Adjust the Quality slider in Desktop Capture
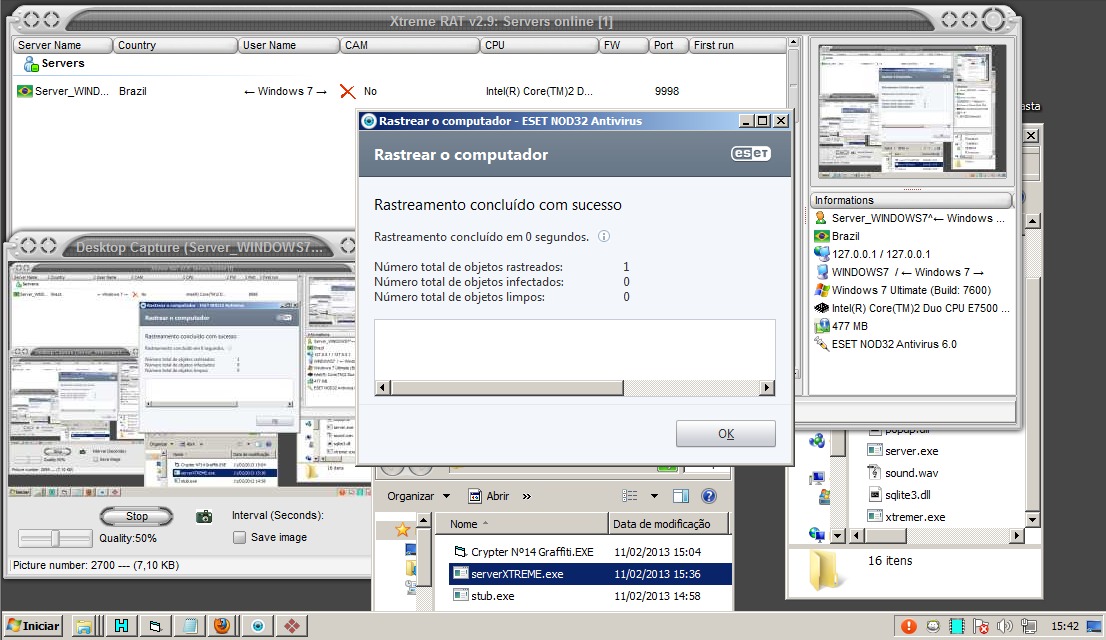Image resolution: width=1106 pixels, height=640 pixels. pos(55,539)
